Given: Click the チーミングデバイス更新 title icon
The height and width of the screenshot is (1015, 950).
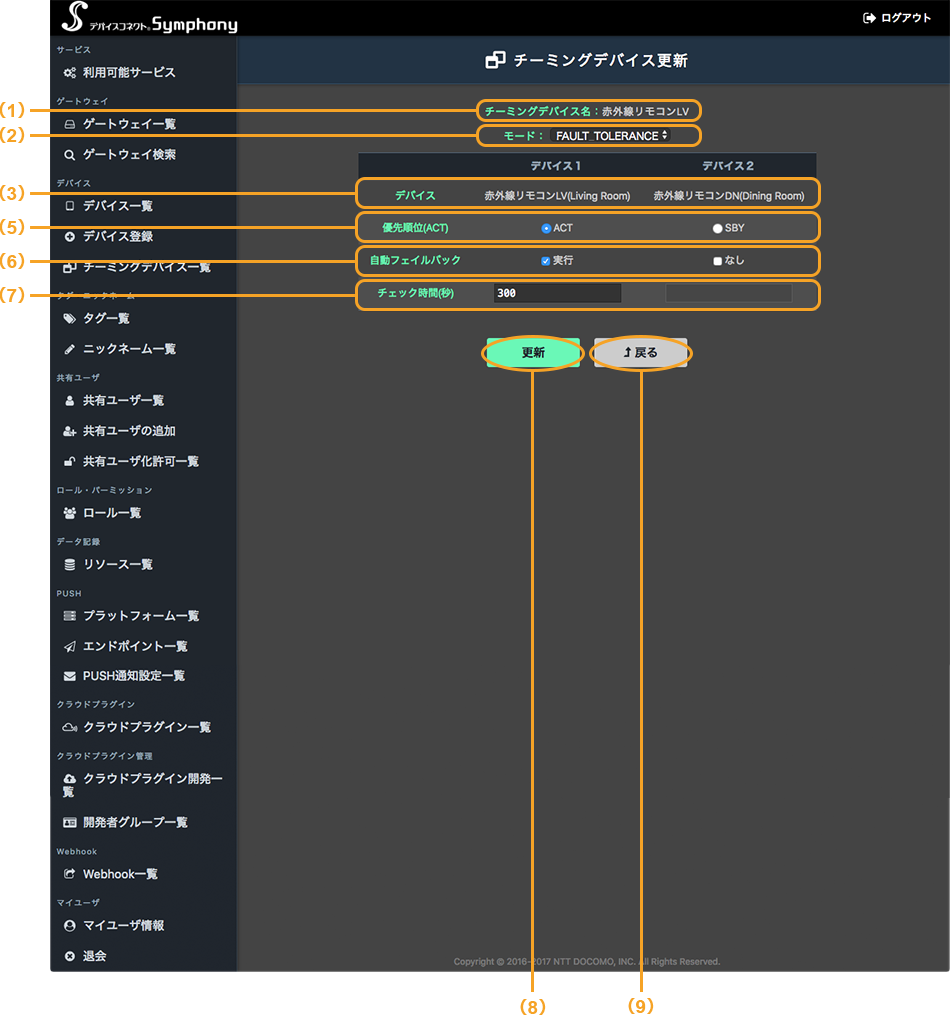Looking at the screenshot, I should point(496,60).
